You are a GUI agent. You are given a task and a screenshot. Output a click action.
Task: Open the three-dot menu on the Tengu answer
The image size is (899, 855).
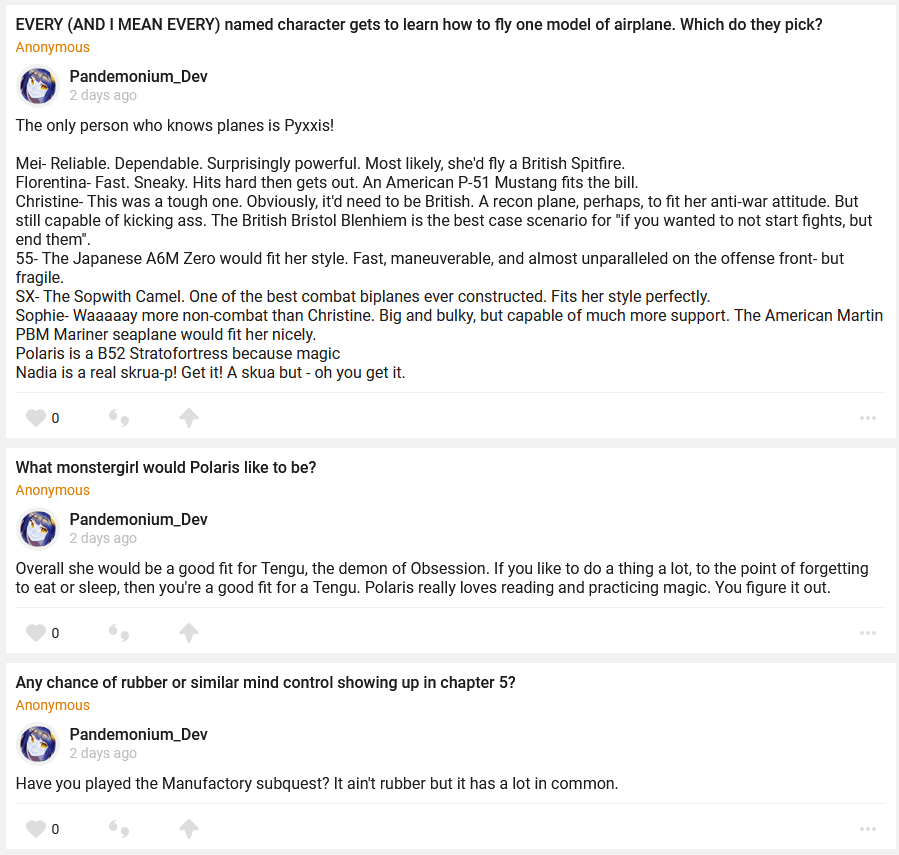(867, 633)
